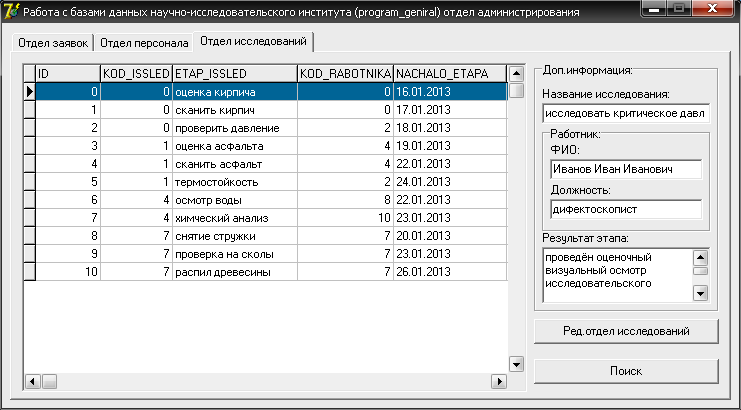Viewport: 741px width, 410px height.
Task: Click the ETAP_ISSLED column header
Action: [235, 74]
